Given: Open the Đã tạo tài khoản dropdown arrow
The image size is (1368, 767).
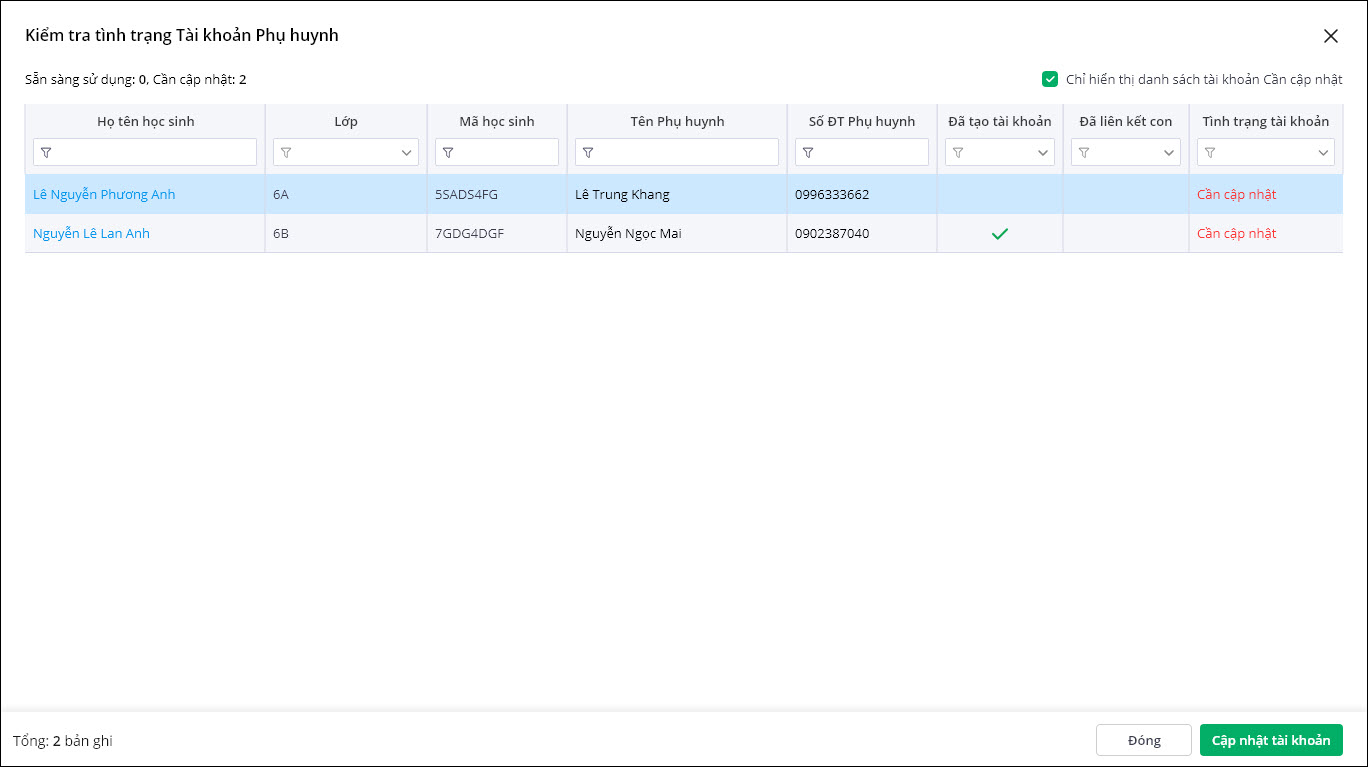Looking at the screenshot, I should click(x=1043, y=153).
